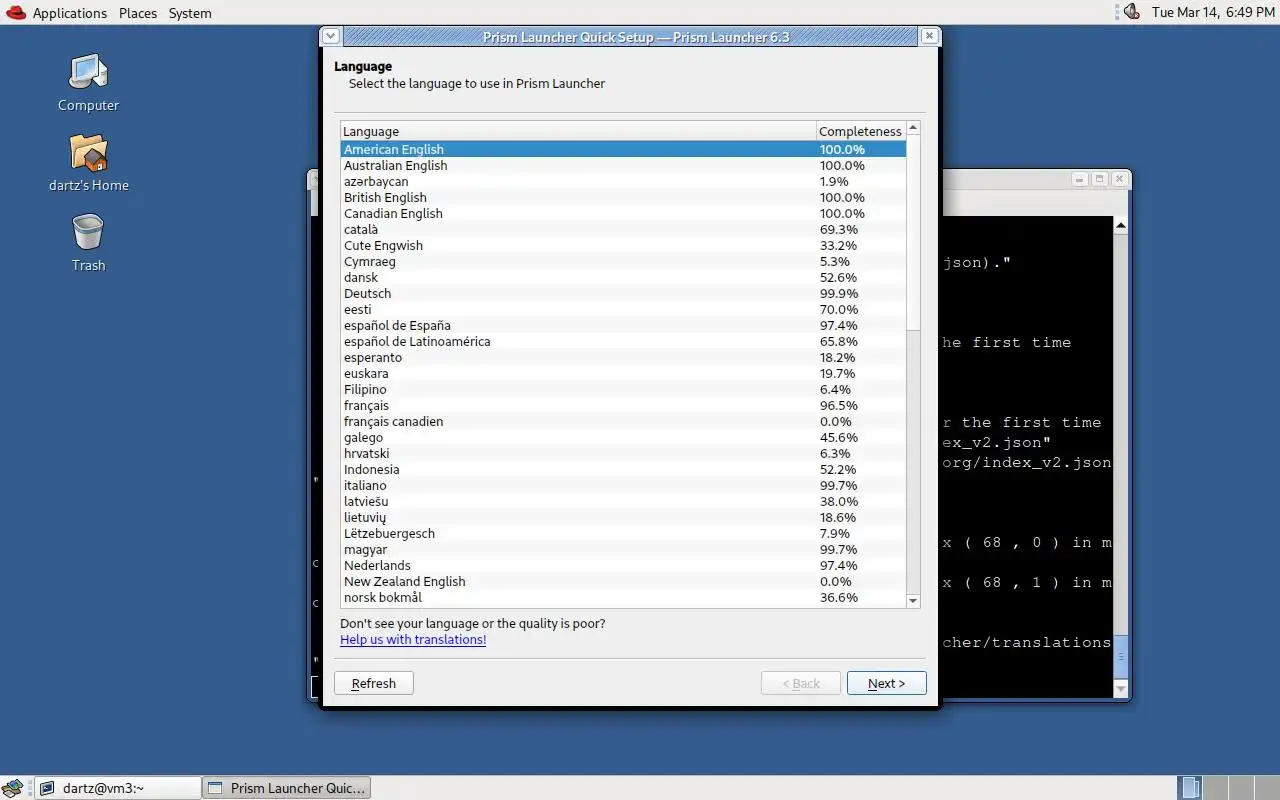1280x800 pixels.
Task: Switch to dartz@vm3 terminal taskbar item
Action: (x=118, y=788)
